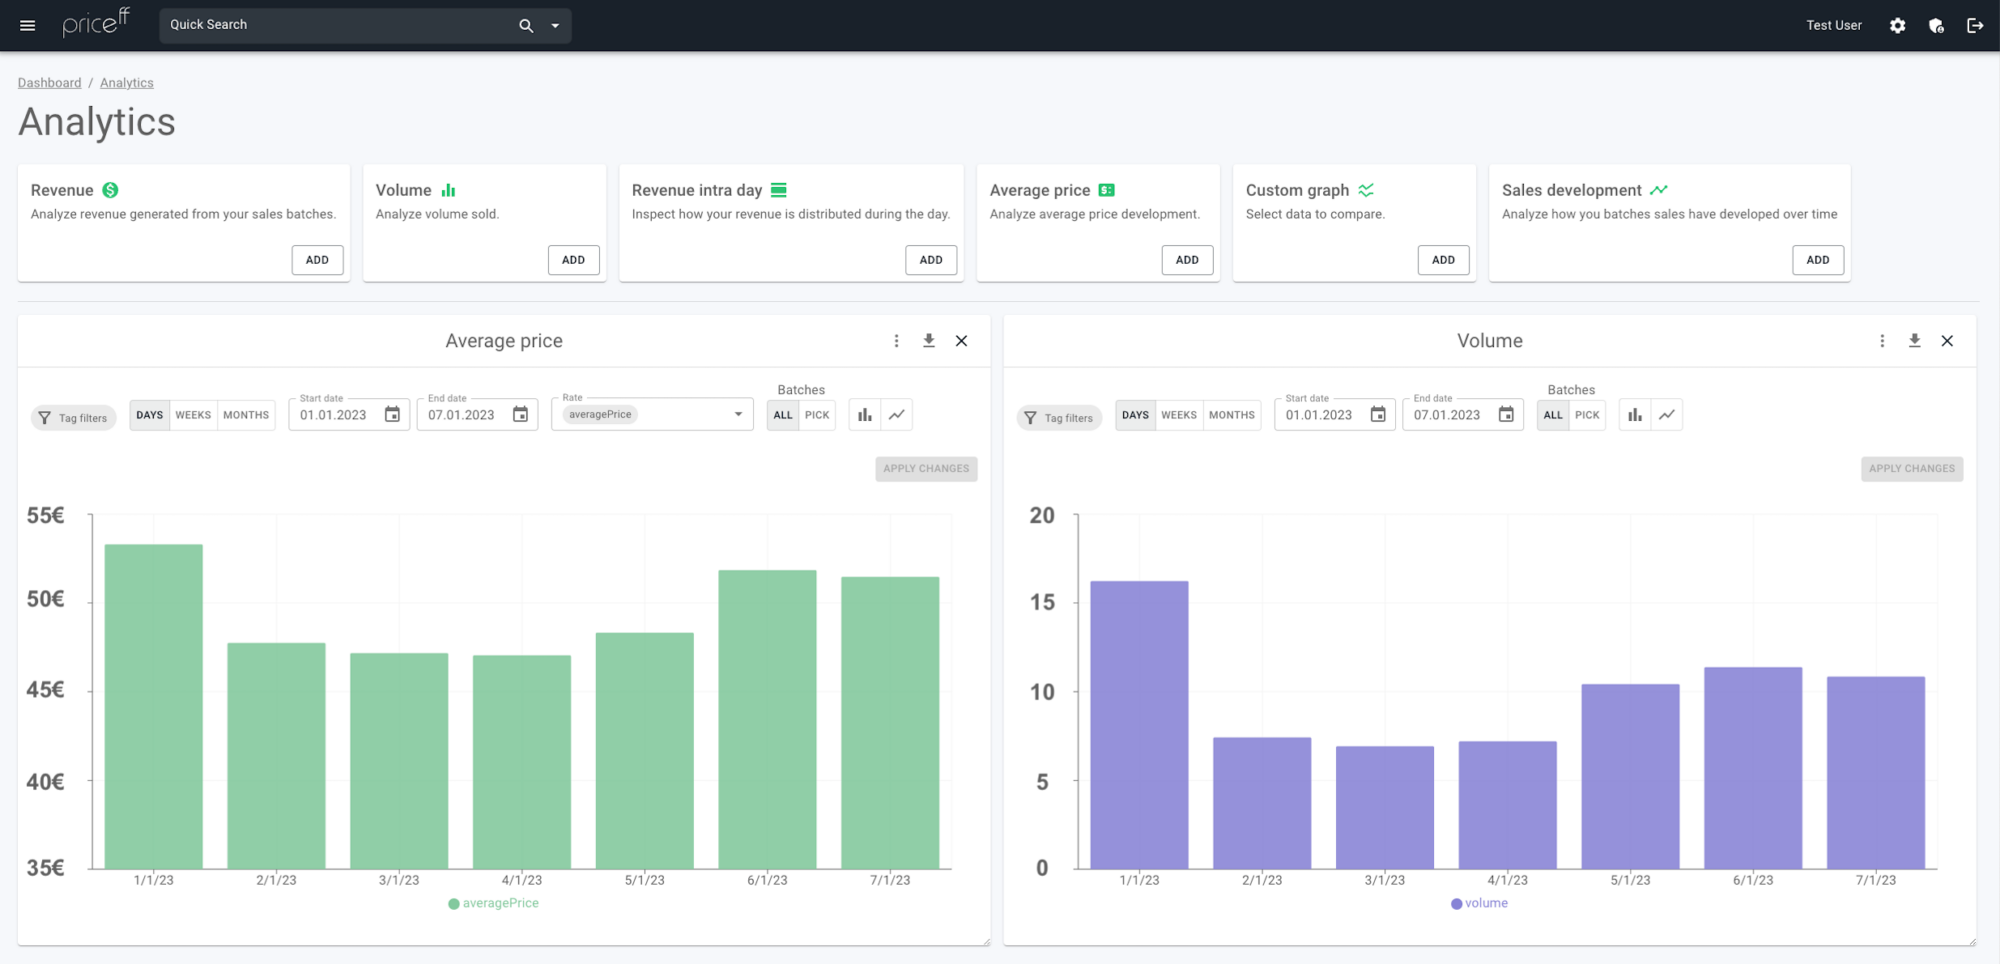Click the Quick Search magnifier icon
2000x964 pixels.
[526, 25]
